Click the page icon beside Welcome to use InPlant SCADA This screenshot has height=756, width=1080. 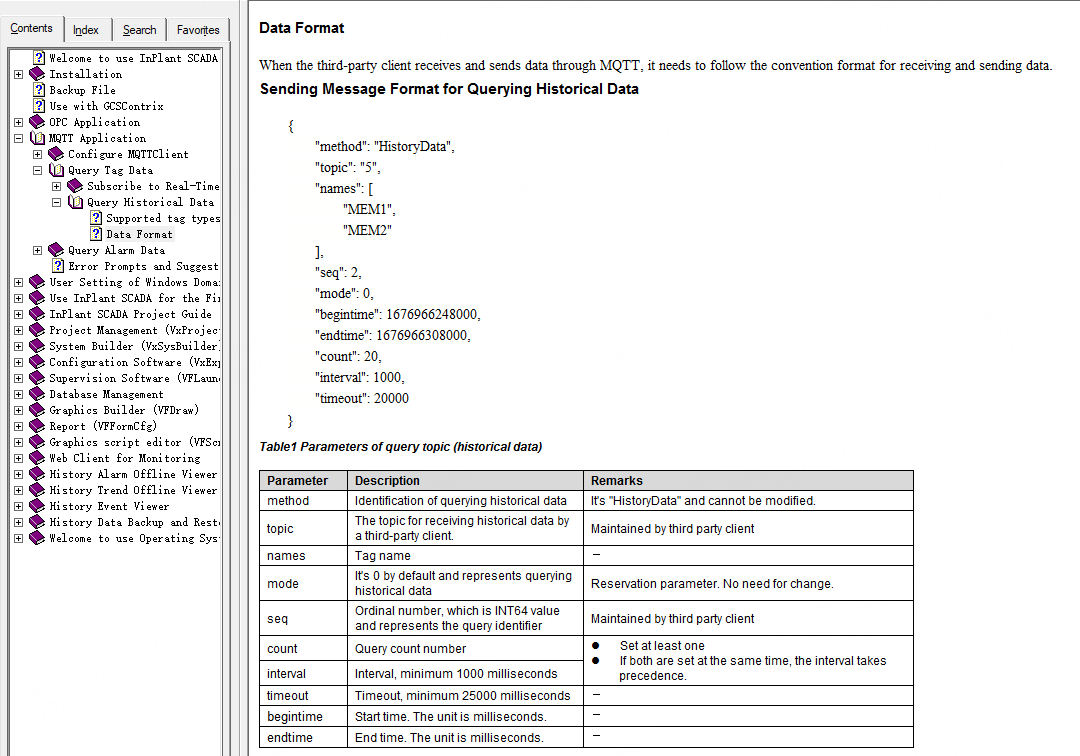pos(39,58)
